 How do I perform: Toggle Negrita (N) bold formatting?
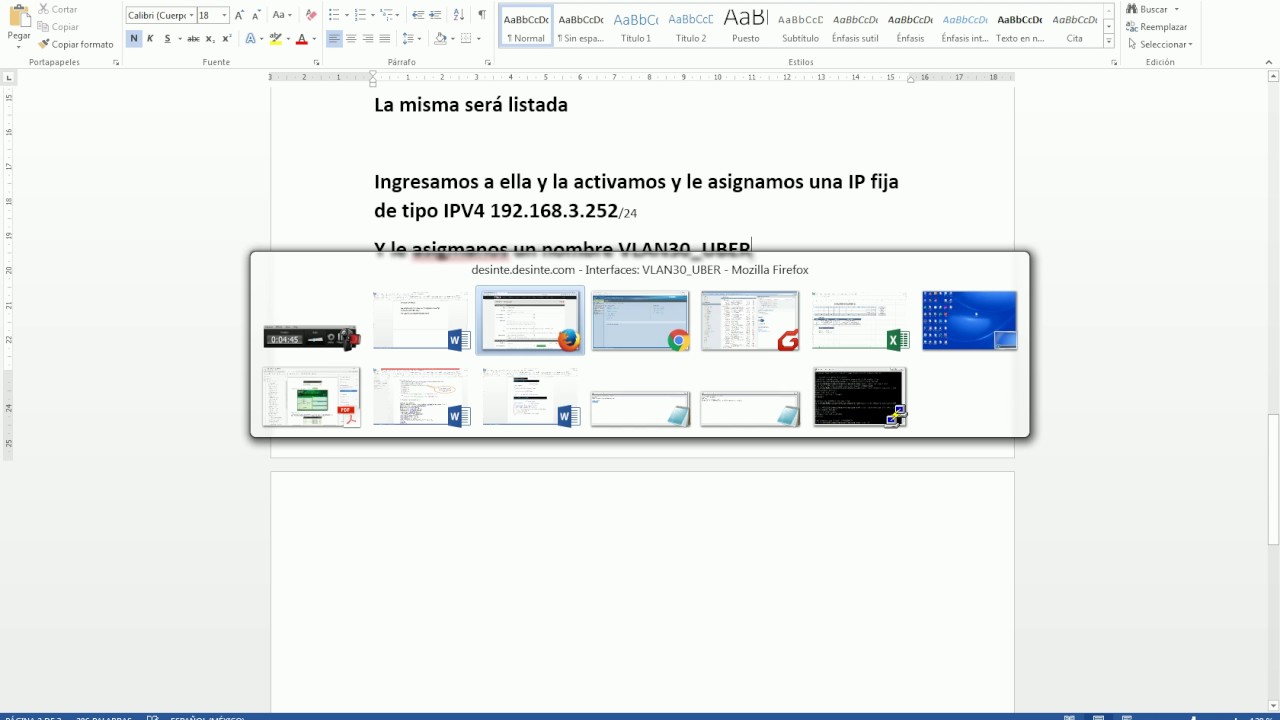(134, 39)
